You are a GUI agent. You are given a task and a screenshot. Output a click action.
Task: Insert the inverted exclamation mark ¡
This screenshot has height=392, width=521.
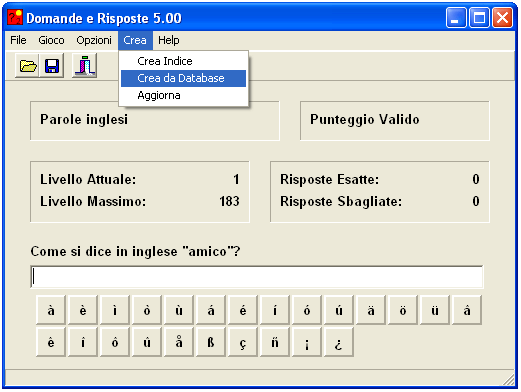point(307,342)
